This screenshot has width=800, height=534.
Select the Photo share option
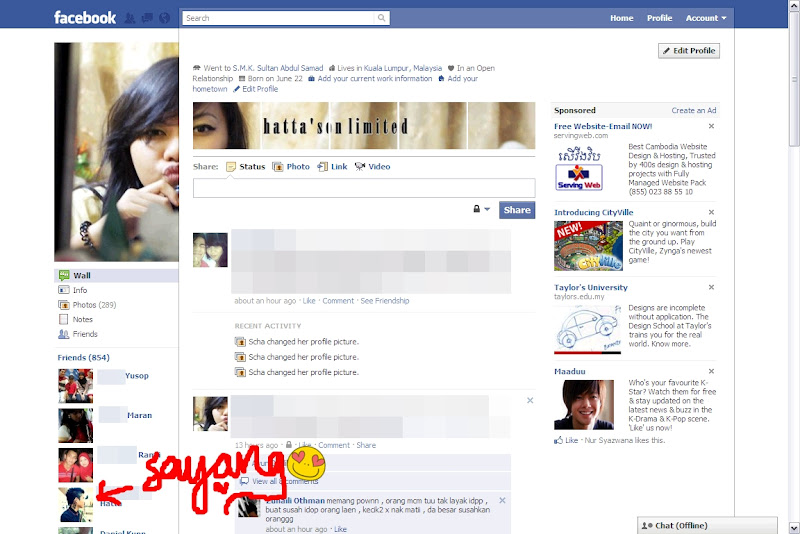(x=291, y=167)
